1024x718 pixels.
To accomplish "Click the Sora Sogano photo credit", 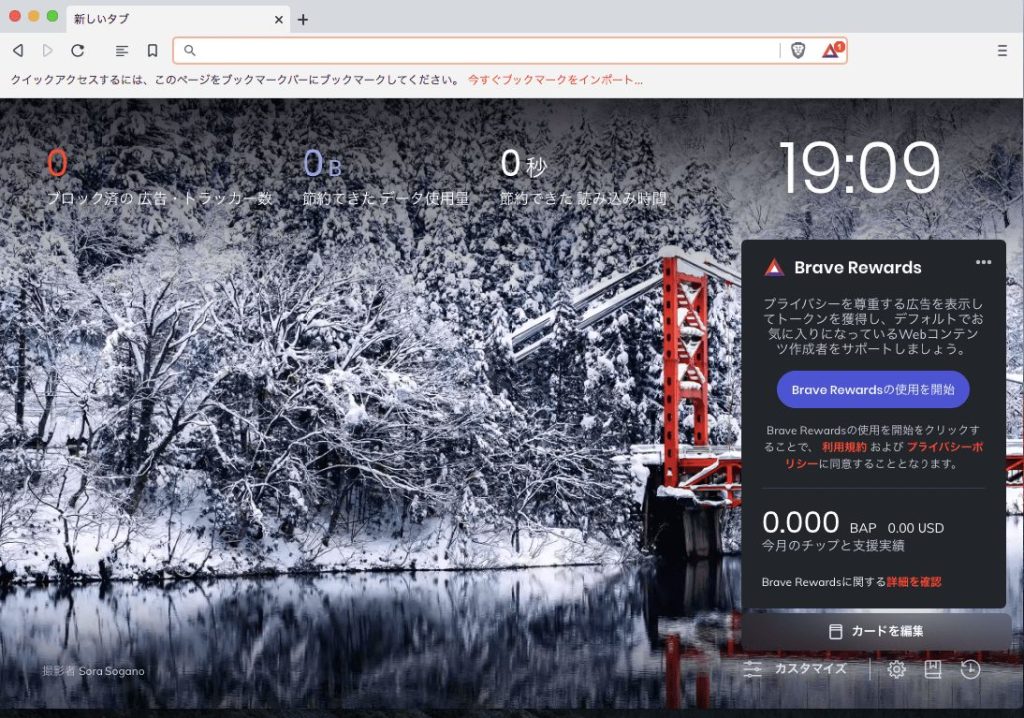I will click(93, 671).
